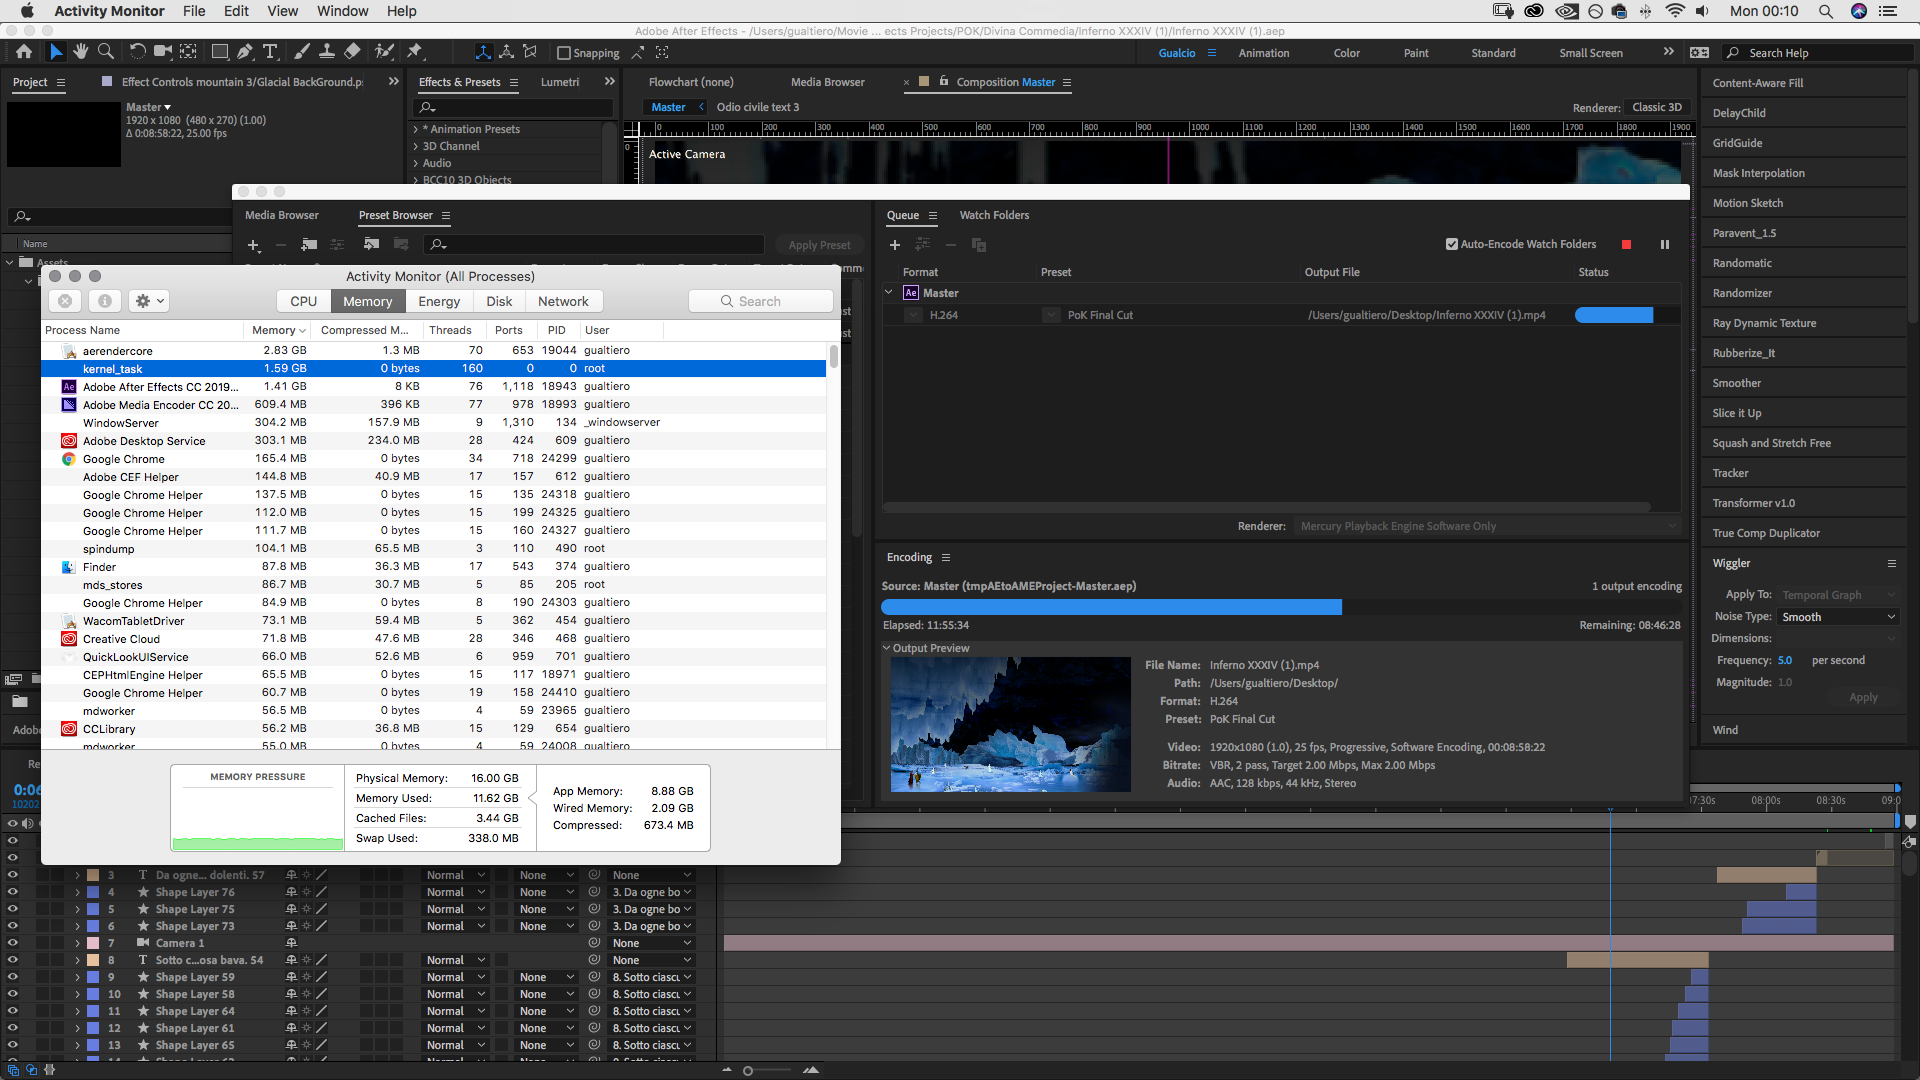Viewport: 1920px width, 1080px height.
Task: Select the Pen tool
Action: 245,52
